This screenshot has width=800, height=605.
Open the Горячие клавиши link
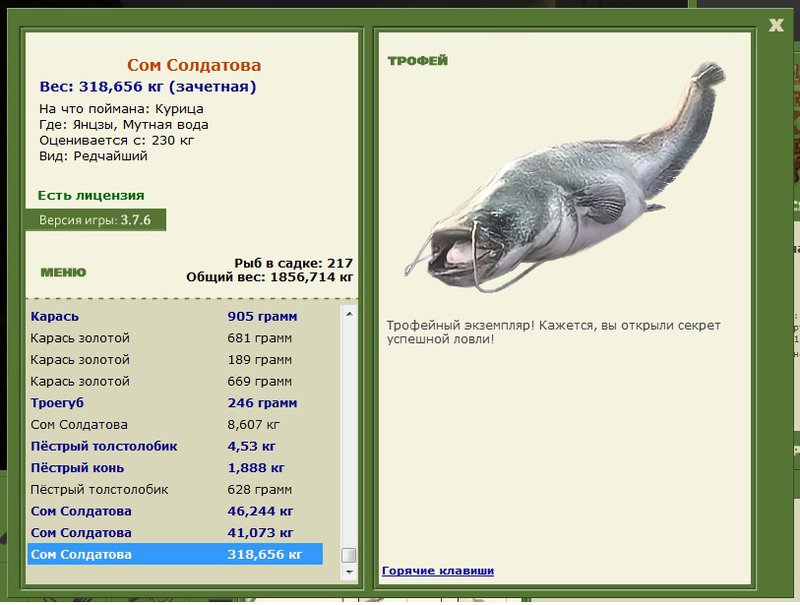pos(438,571)
